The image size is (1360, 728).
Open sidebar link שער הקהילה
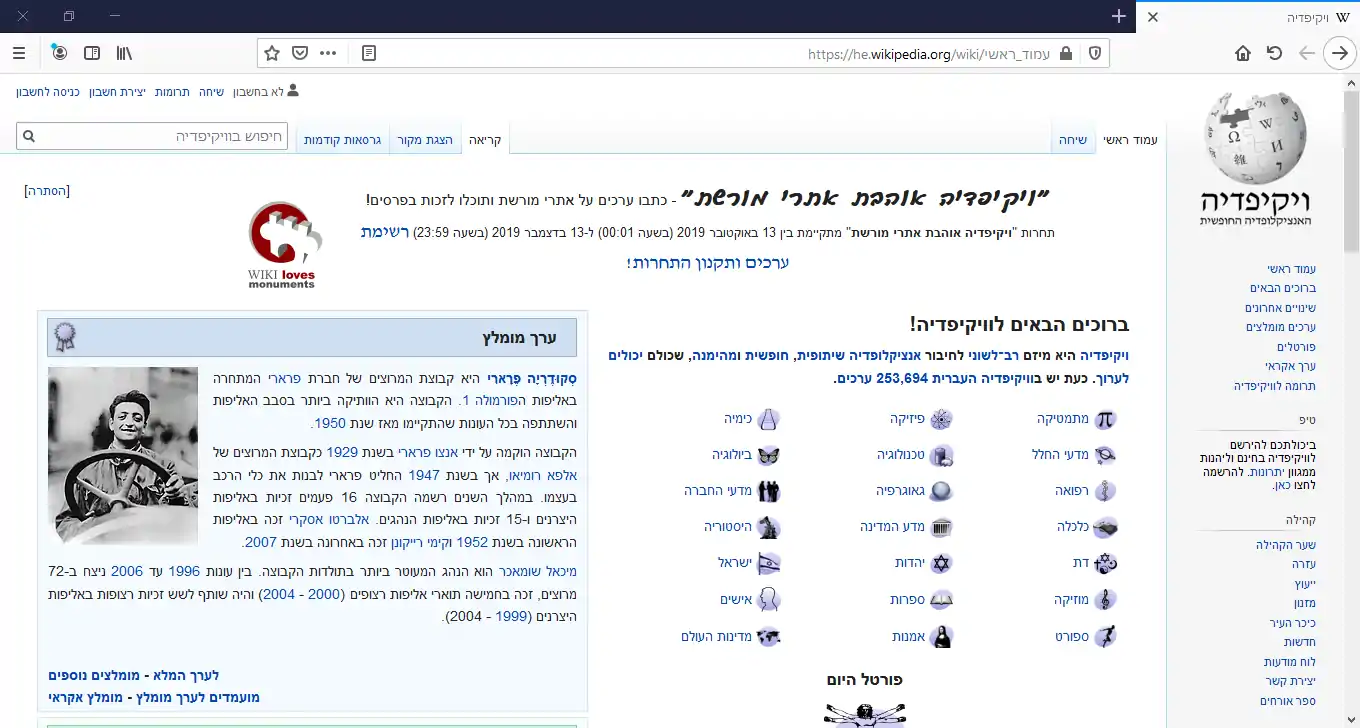pyautogui.click(x=1286, y=545)
